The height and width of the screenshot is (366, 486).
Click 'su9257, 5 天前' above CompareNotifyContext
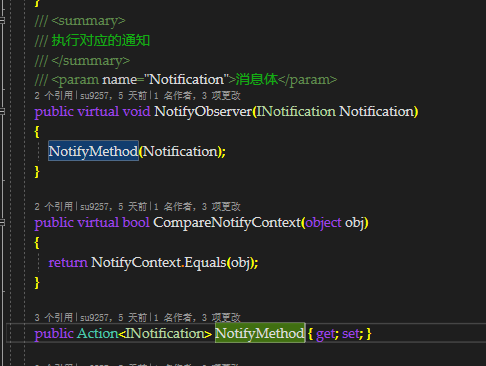point(113,207)
